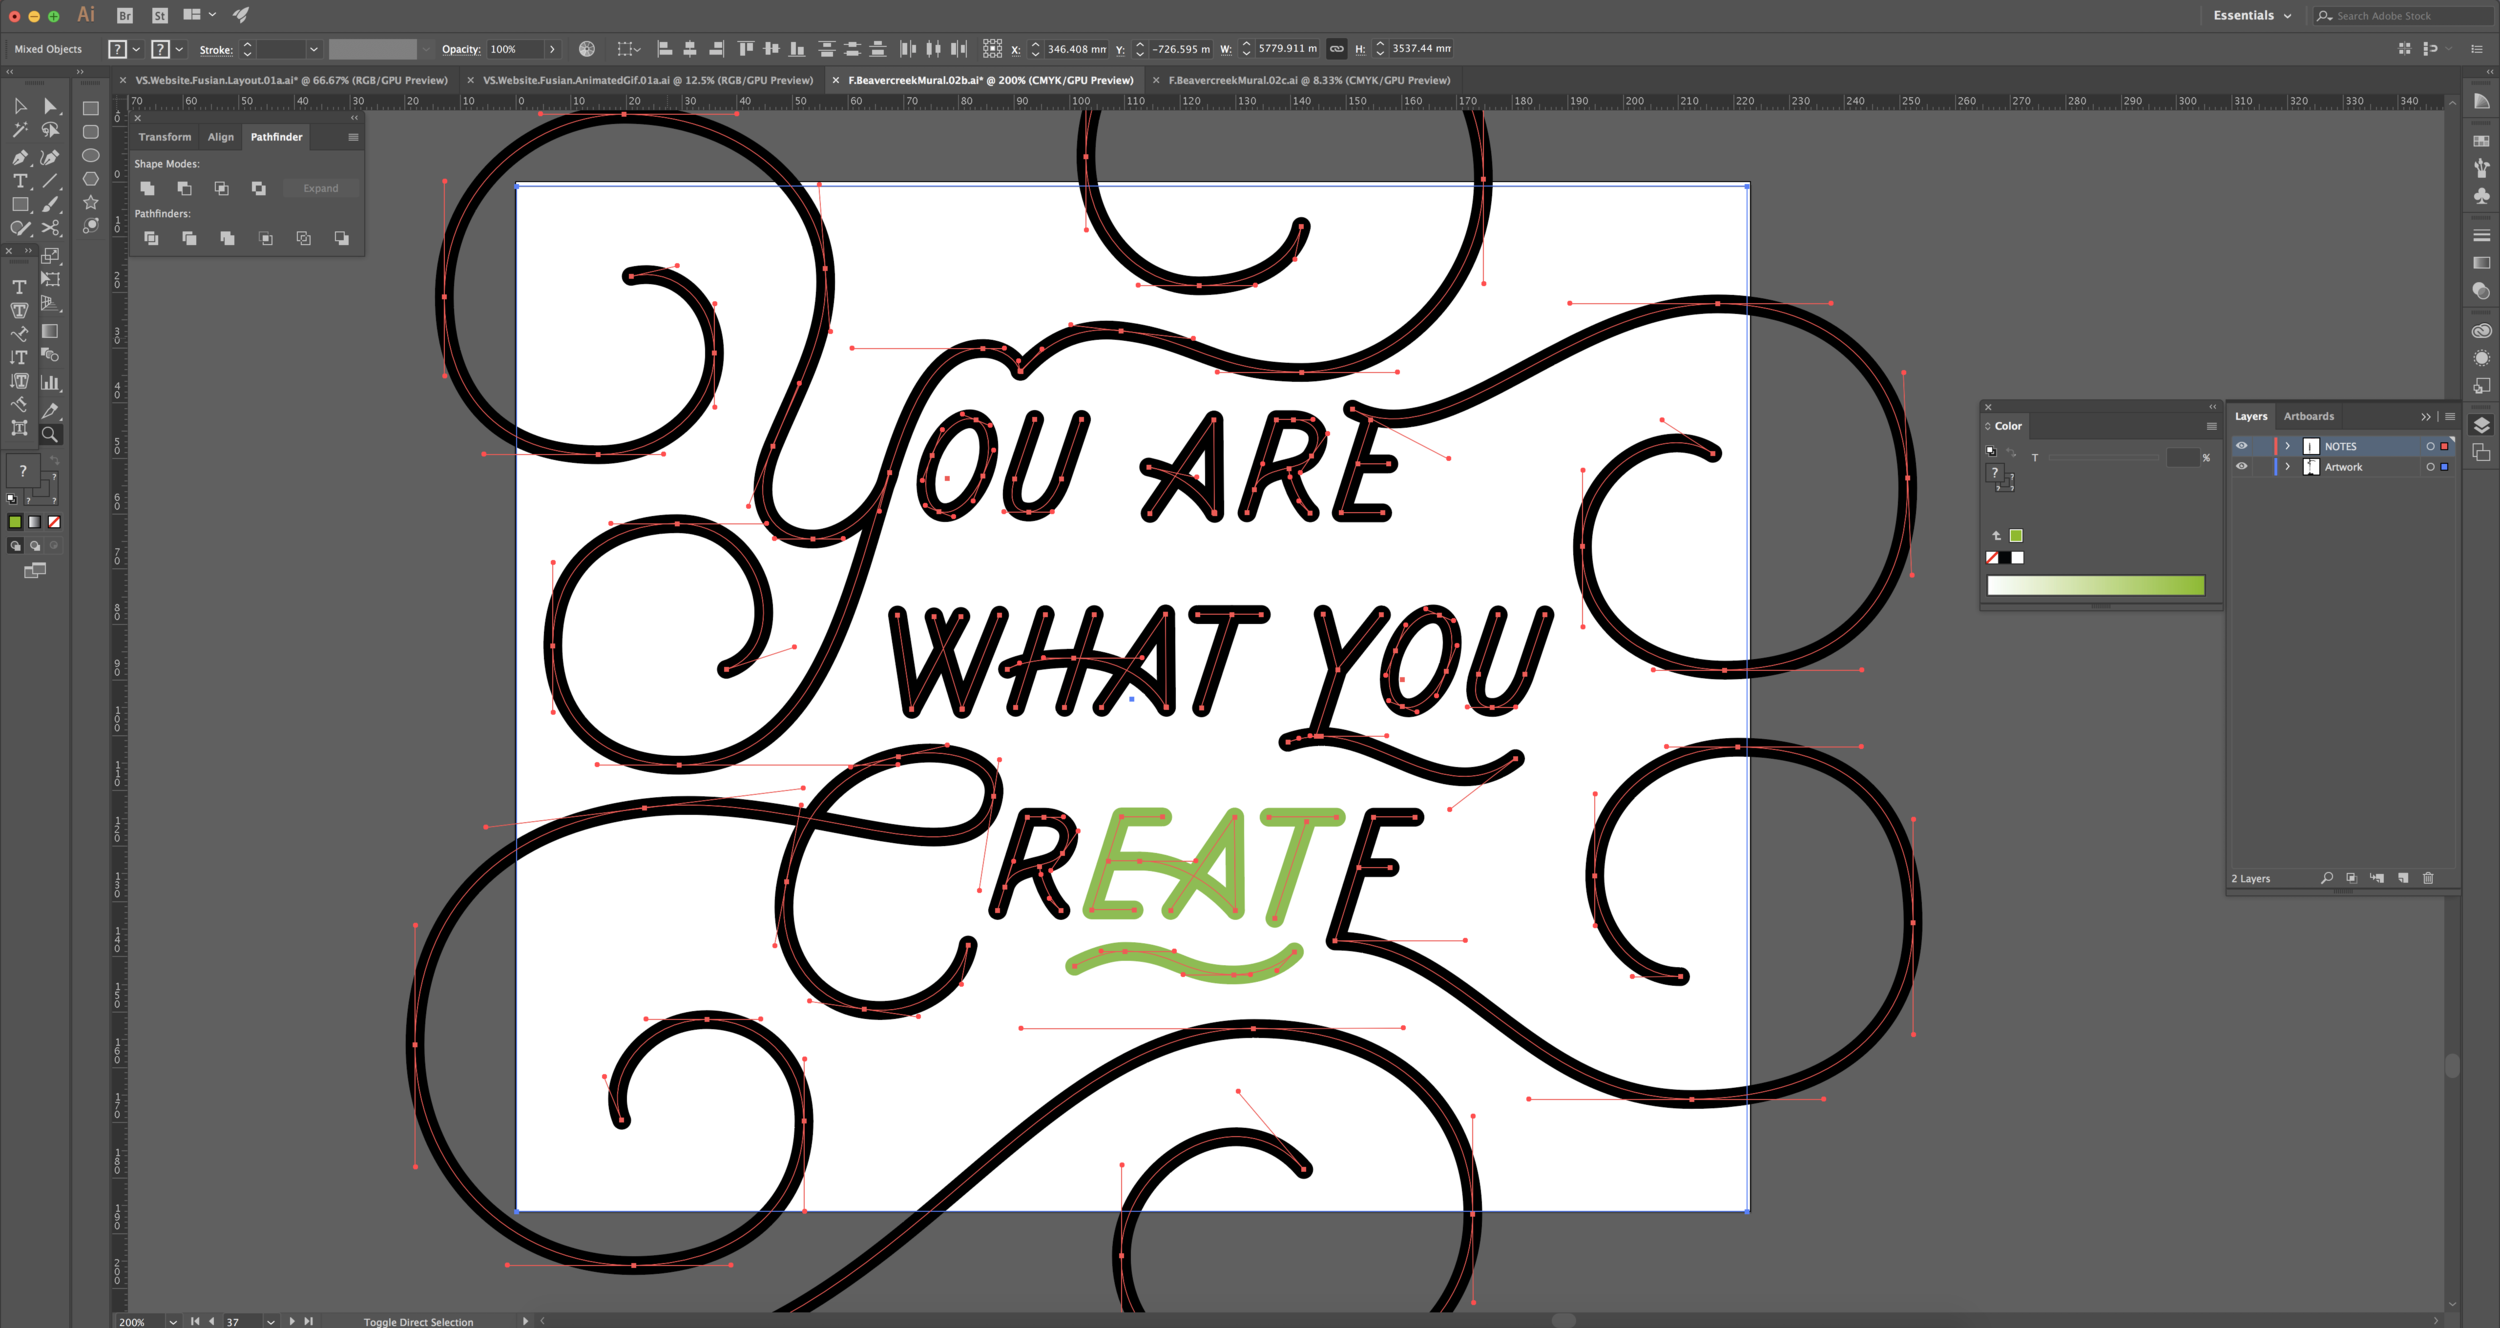Screen dimensions: 2500x1328
Task: Select the Pen tool
Action: [19, 157]
